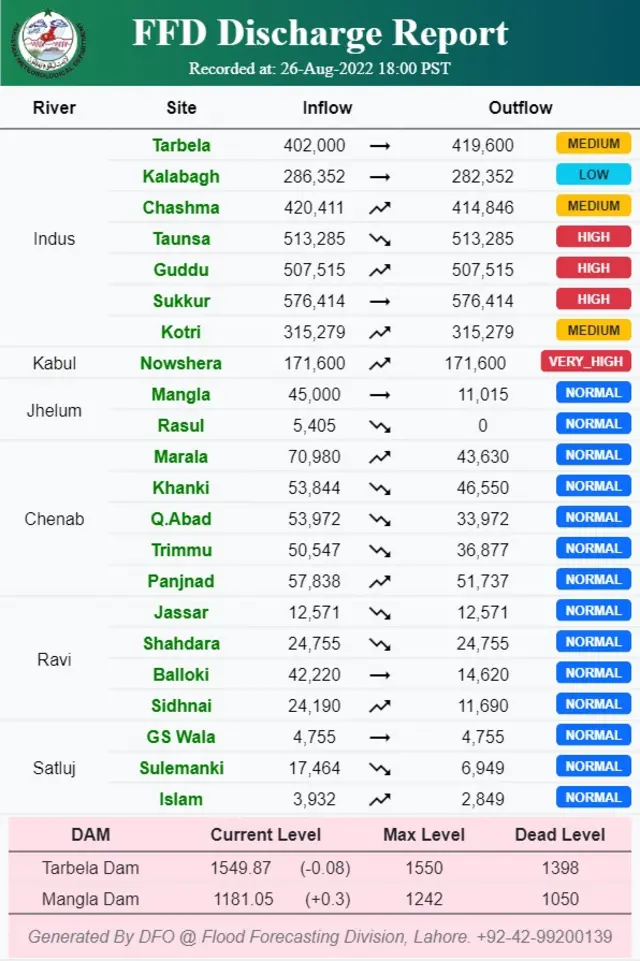Click the rising trend icon for Nowshera
The image size is (640, 961).
pos(380,364)
